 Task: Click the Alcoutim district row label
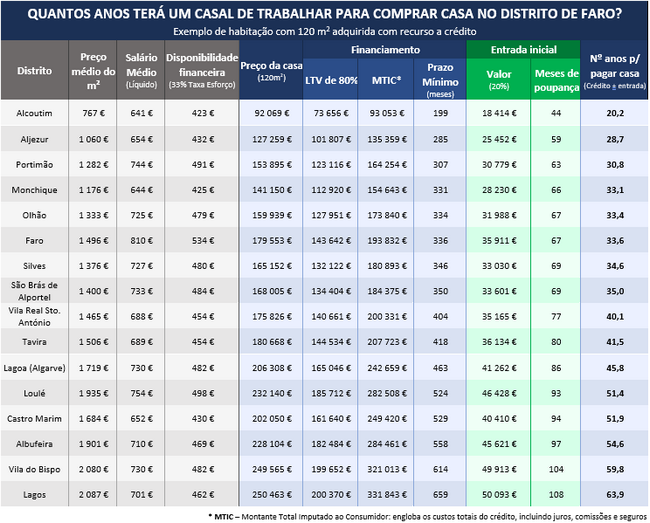coord(35,113)
